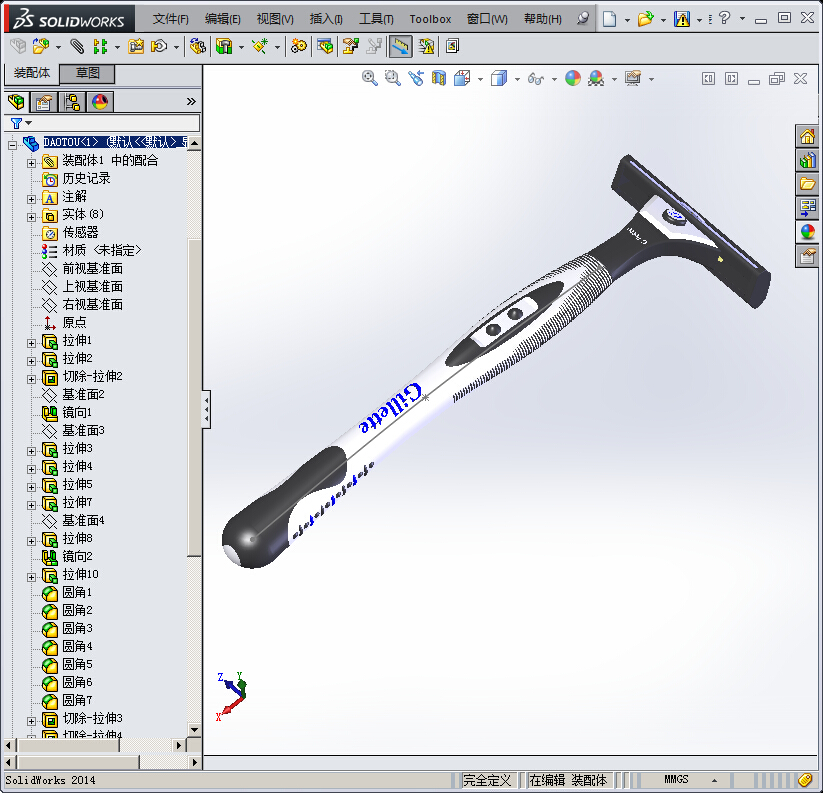Open the FeatureManager design tree tab
This screenshot has height=793, width=823.
click(x=16, y=102)
